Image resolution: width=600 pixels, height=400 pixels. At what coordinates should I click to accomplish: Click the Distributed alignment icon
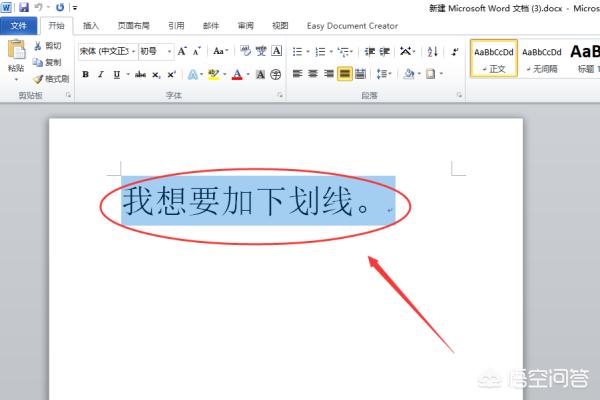[x=360, y=73]
